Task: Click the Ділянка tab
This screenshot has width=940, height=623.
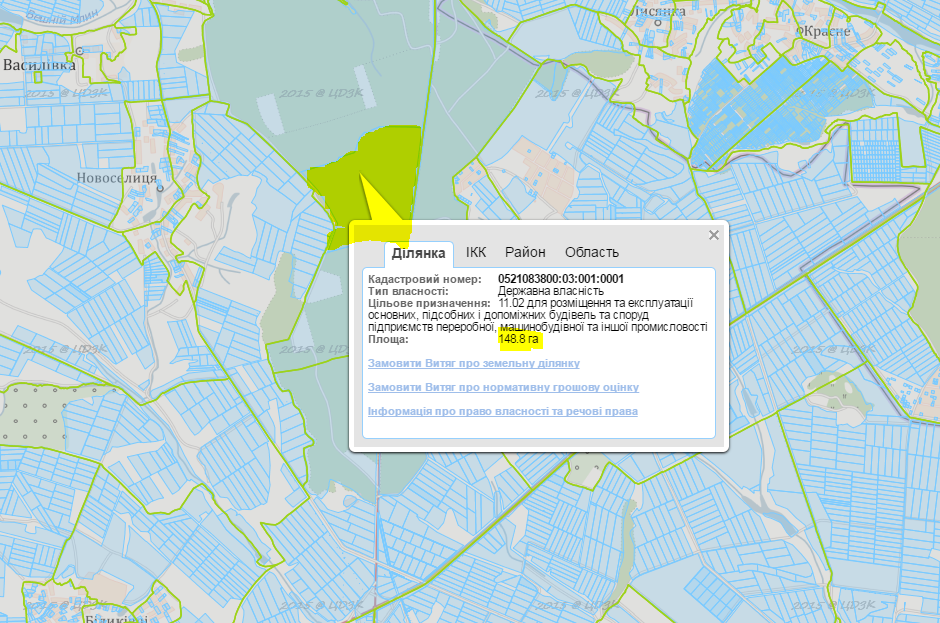Action: click(410, 253)
